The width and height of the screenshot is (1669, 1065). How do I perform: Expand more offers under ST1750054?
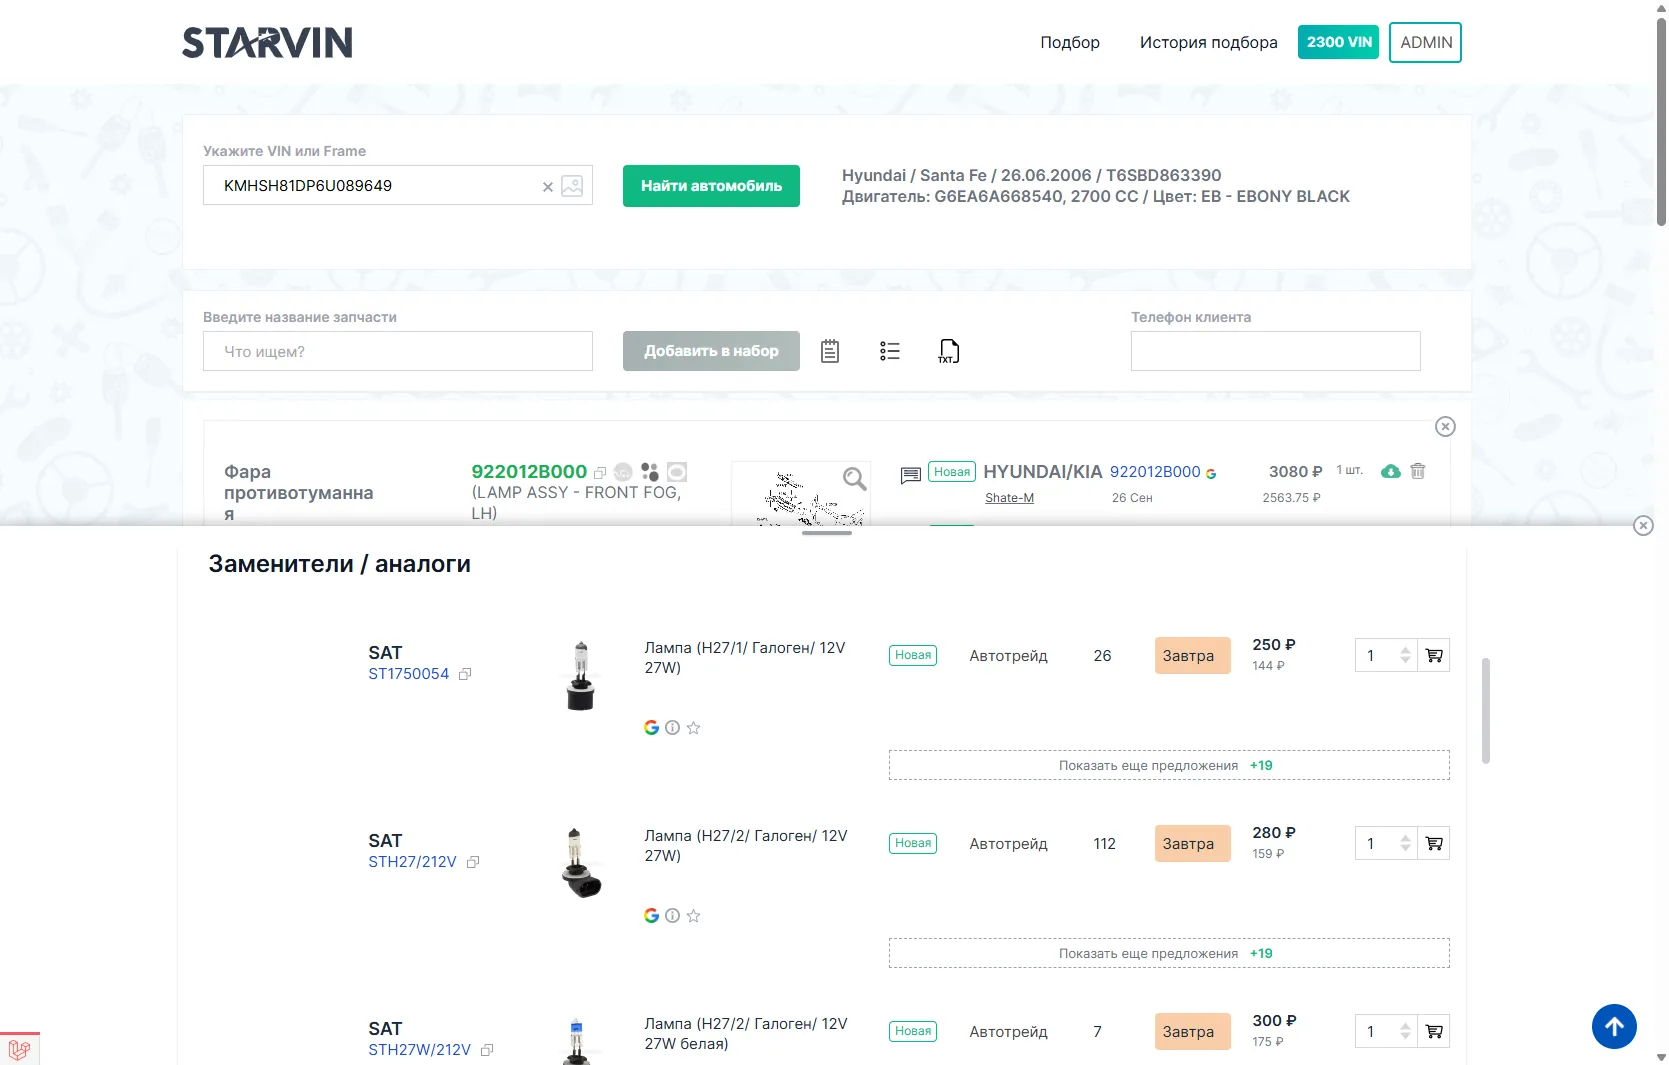pos(1169,765)
